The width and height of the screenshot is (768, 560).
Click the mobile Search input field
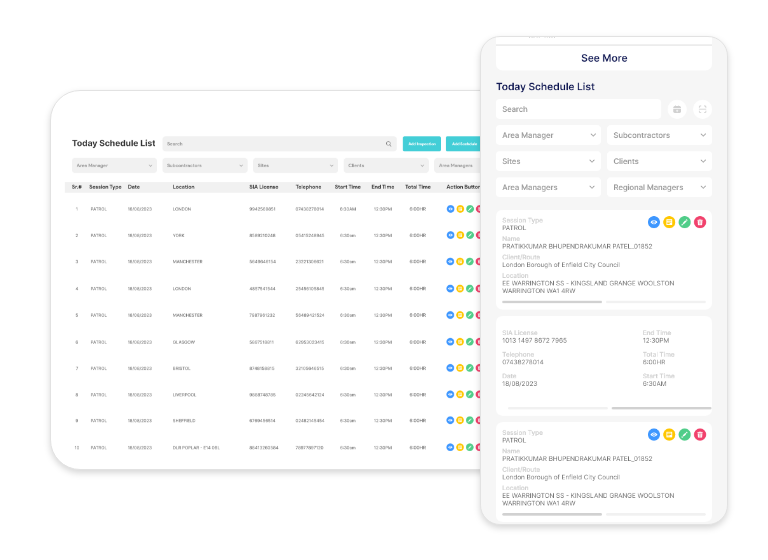(578, 109)
